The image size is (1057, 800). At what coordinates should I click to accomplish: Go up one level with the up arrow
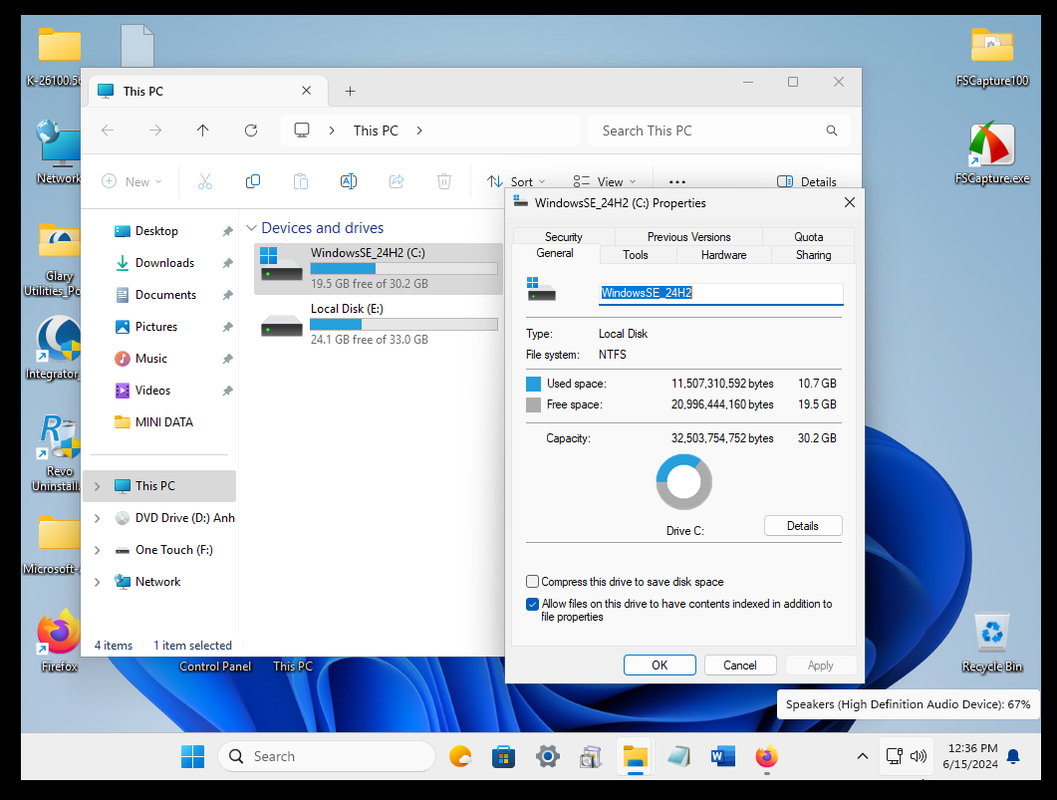[203, 131]
